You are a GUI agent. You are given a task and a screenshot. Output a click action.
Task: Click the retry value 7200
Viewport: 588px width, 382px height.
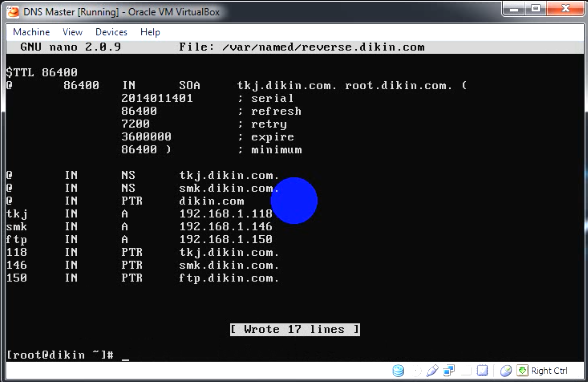coord(135,124)
